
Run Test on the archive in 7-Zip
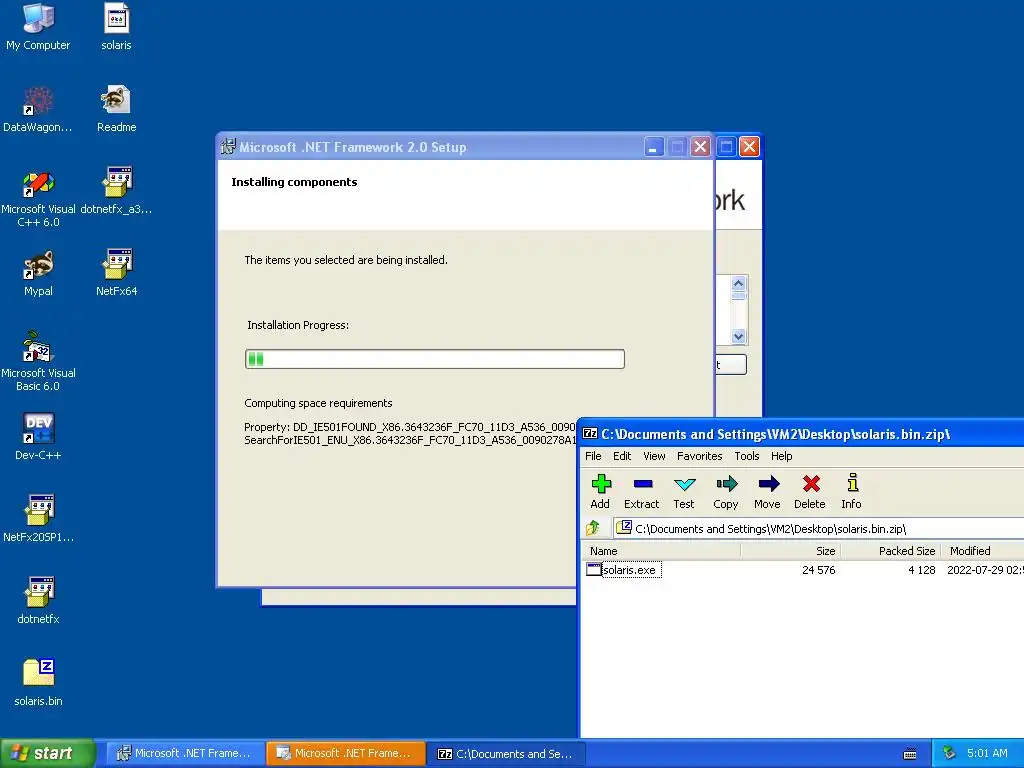(684, 491)
